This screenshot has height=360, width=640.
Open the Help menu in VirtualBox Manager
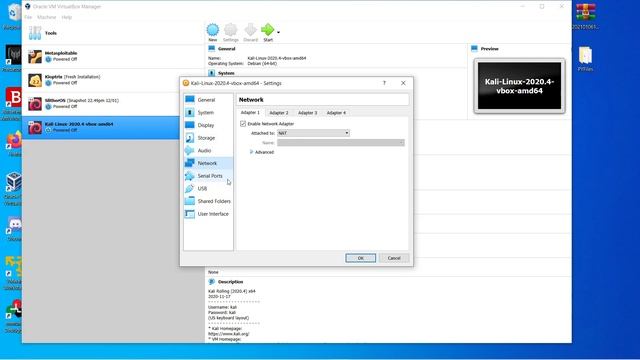click(x=67, y=17)
